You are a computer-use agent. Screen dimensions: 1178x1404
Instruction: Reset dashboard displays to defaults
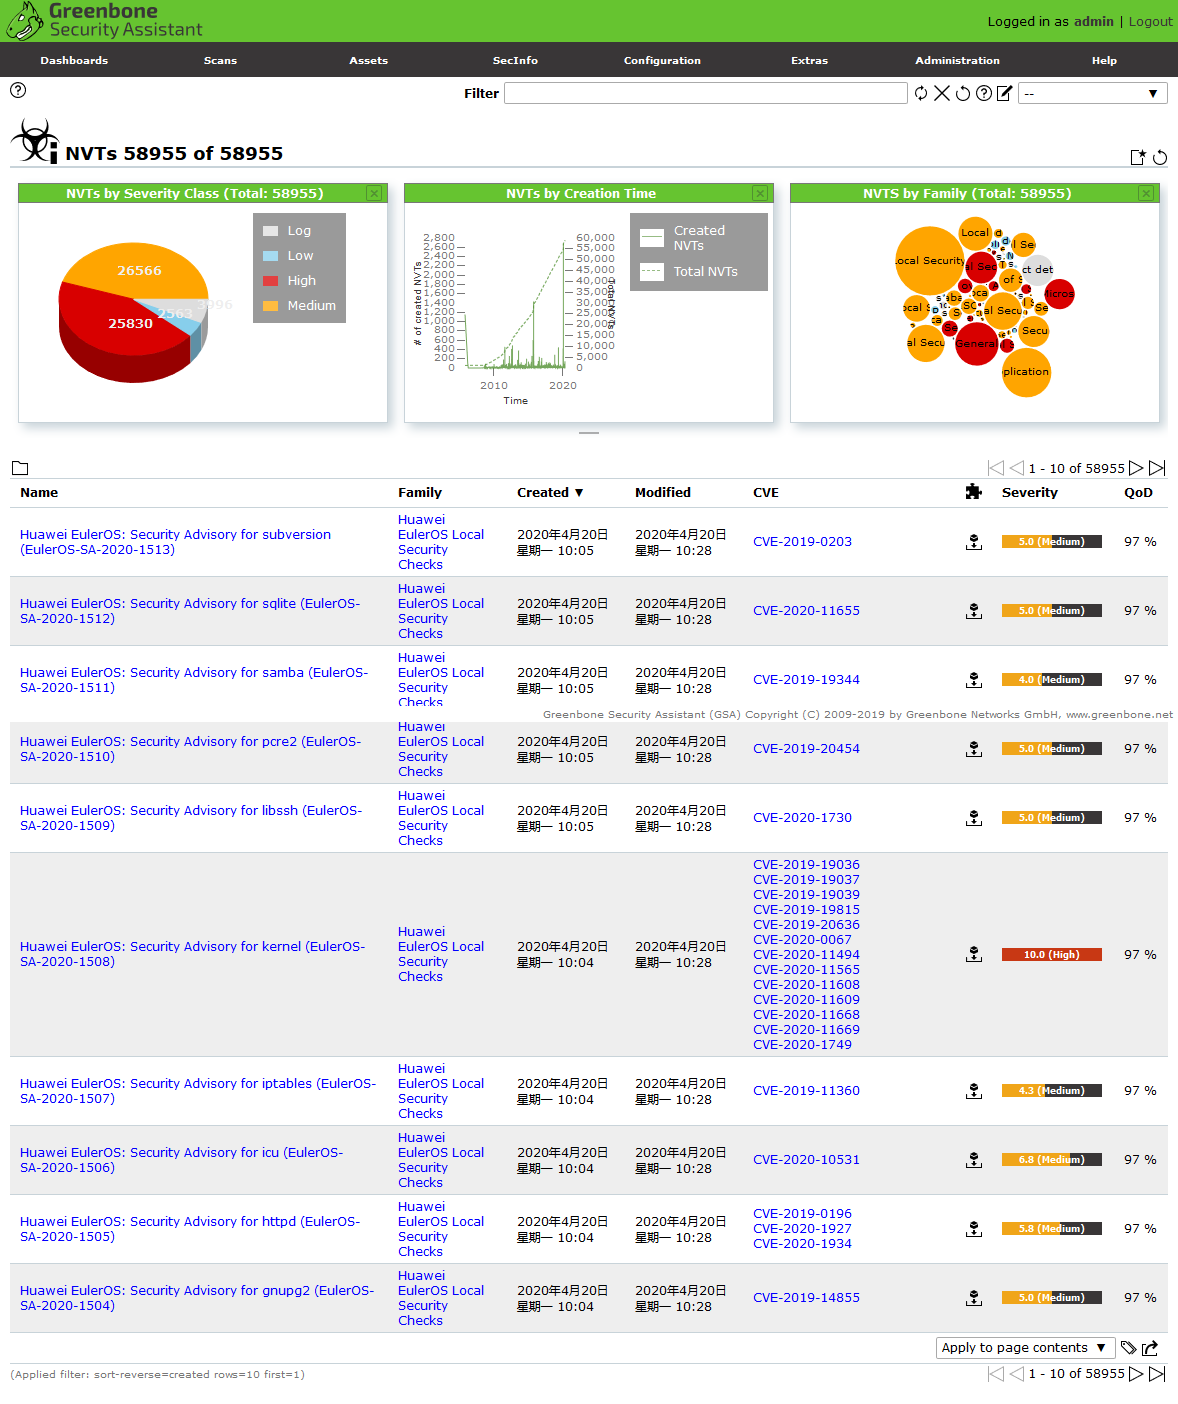[1160, 157]
